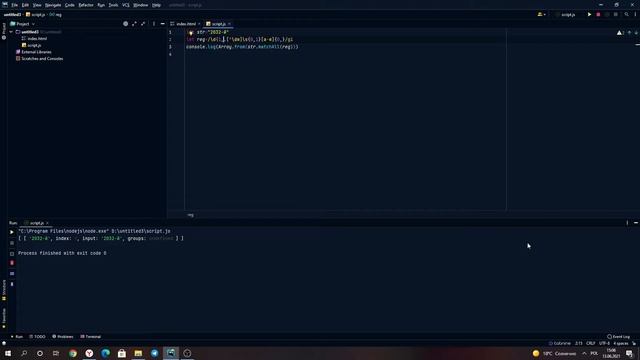Screen dimensions: 640x360
Task: Open the Refactor menu
Action: coord(86,5)
